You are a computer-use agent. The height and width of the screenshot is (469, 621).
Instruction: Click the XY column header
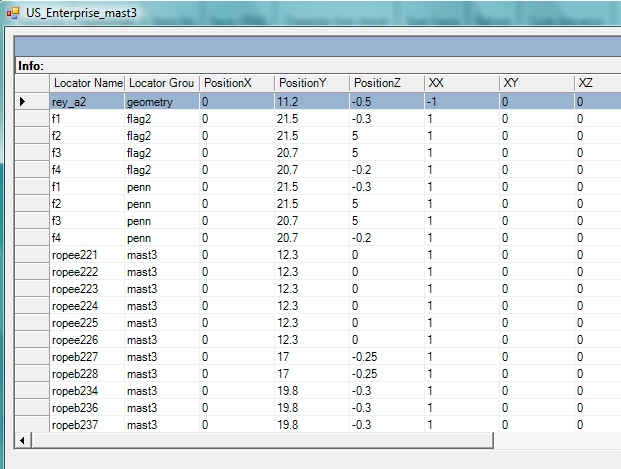[537, 83]
